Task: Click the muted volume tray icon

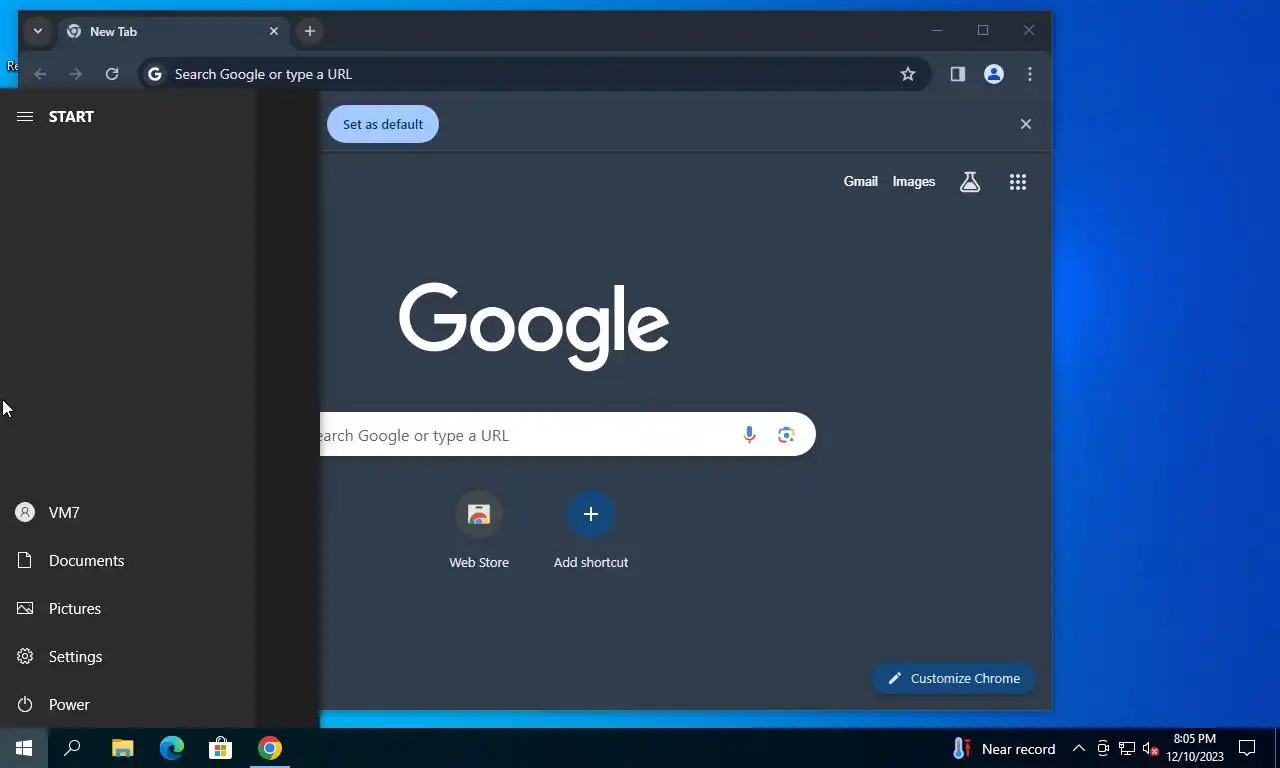Action: 1150,749
